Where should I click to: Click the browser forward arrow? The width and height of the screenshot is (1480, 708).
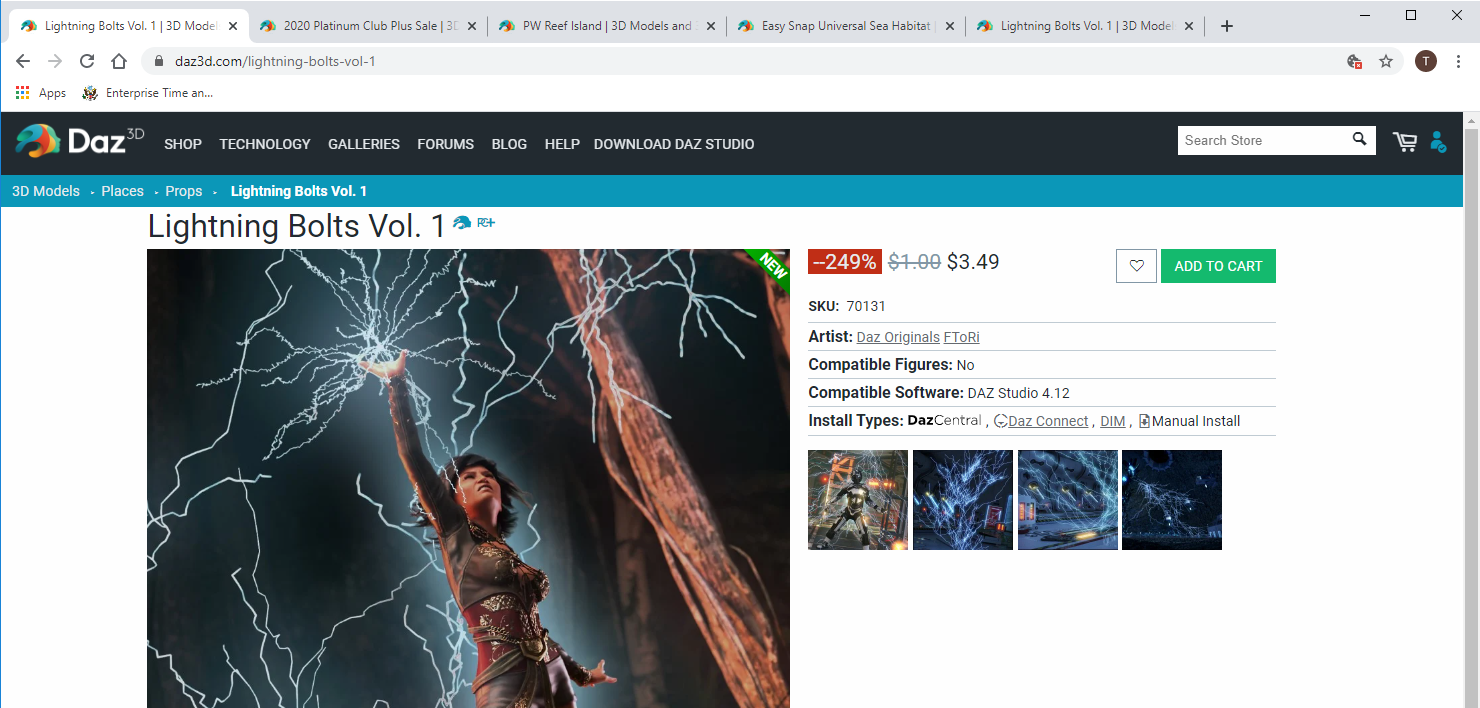55,61
